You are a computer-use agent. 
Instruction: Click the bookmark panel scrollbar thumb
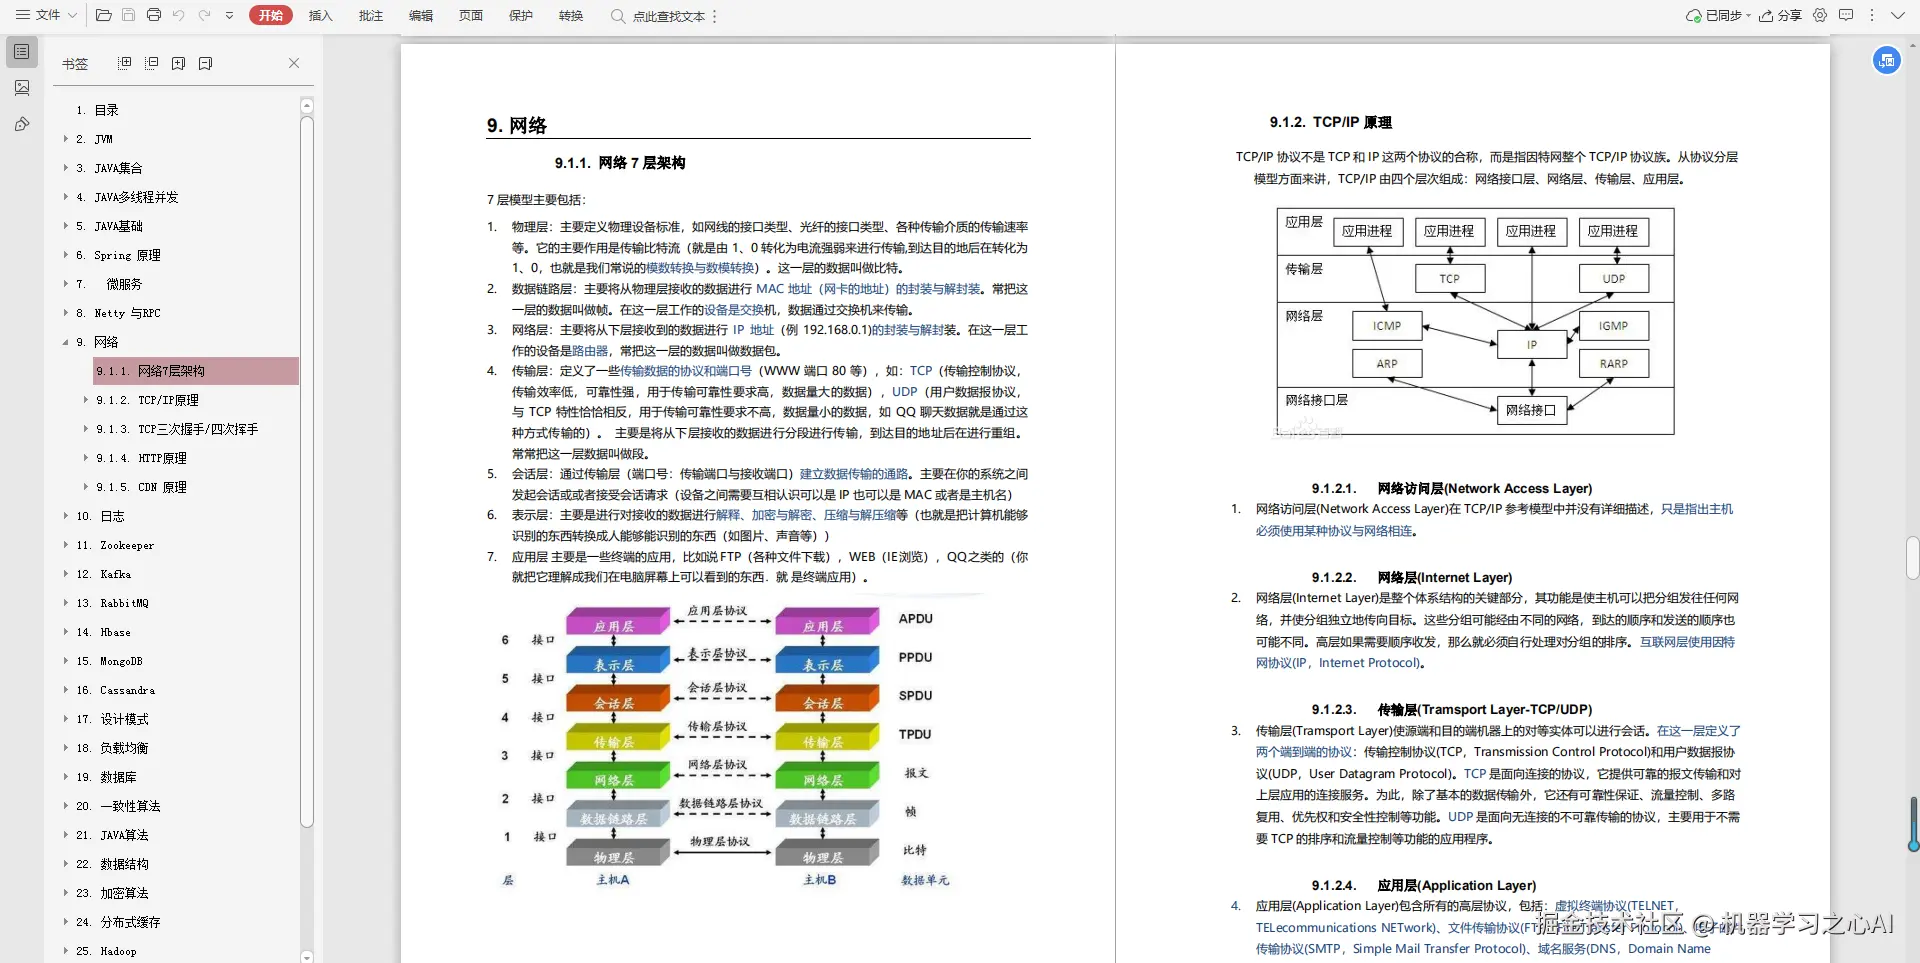(307, 472)
